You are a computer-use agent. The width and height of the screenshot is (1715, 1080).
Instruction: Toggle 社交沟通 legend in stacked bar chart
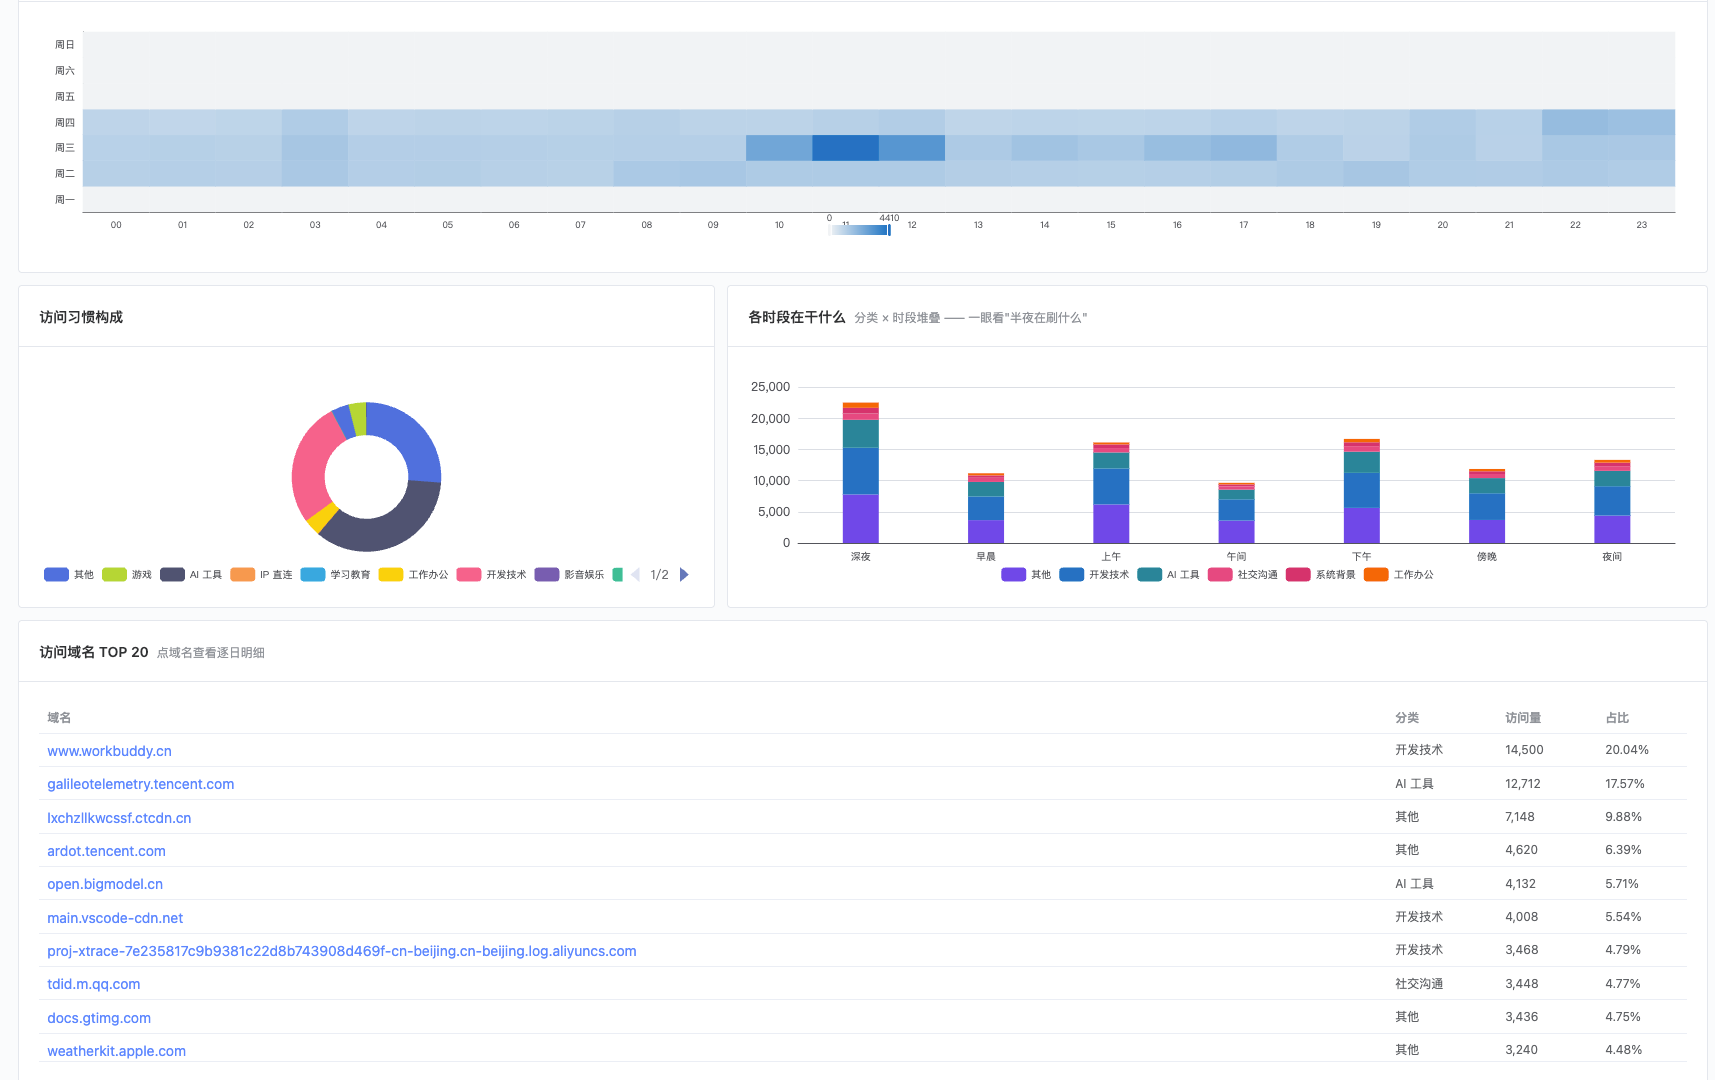tap(1243, 575)
